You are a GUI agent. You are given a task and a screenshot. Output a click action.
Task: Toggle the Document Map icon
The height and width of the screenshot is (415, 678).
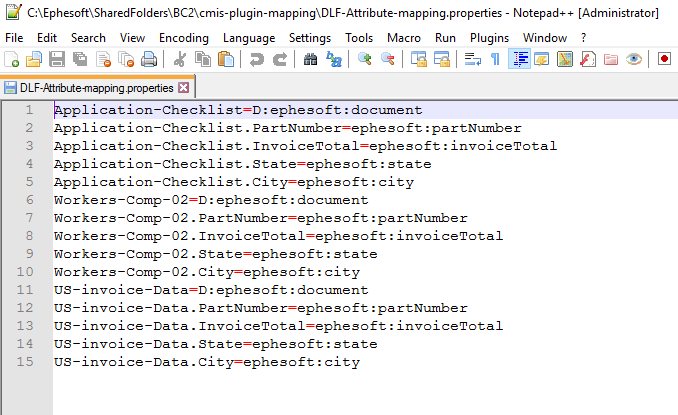click(x=565, y=59)
